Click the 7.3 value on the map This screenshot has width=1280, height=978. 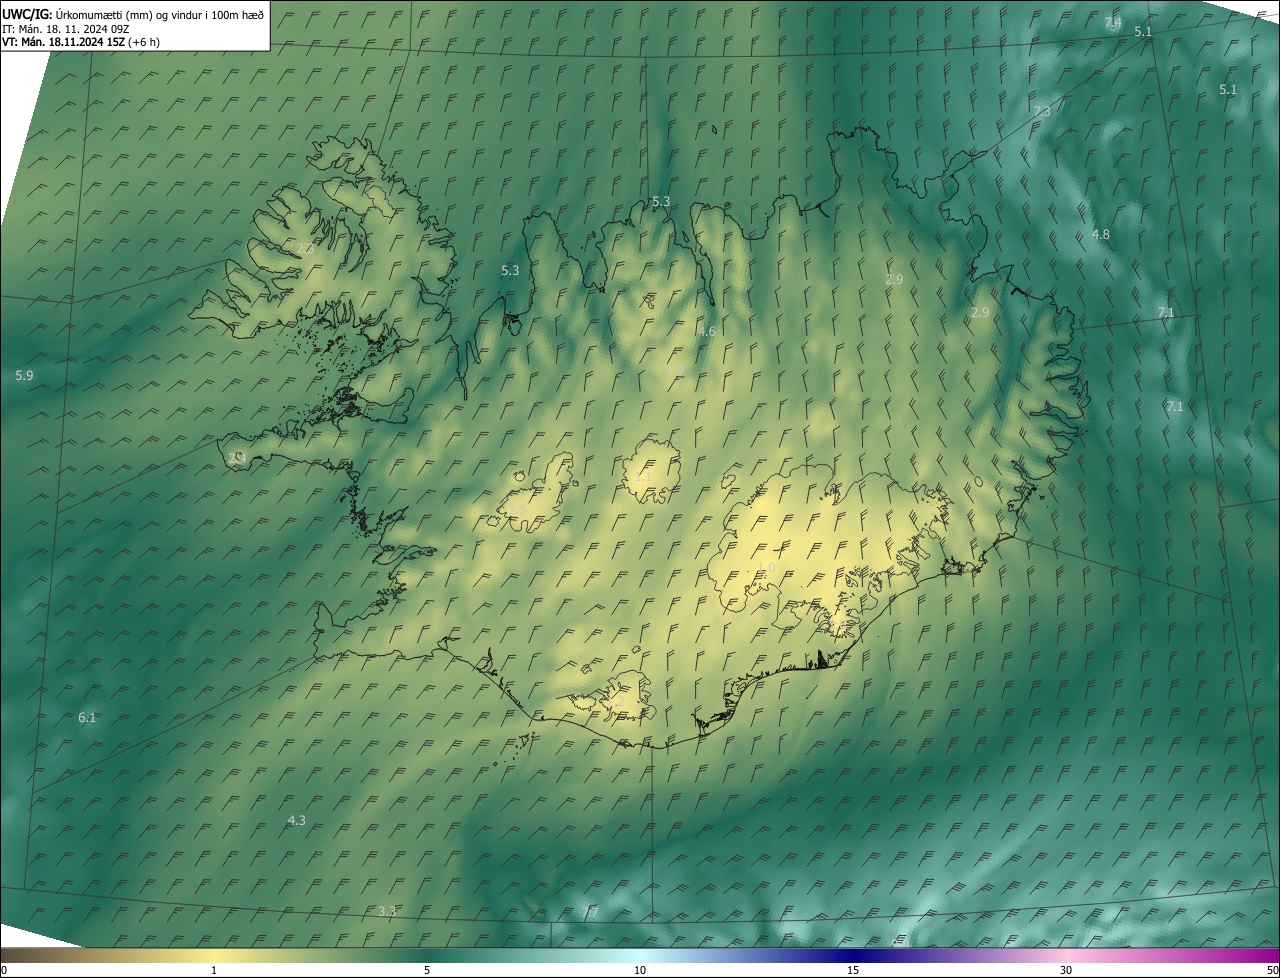1042,111
